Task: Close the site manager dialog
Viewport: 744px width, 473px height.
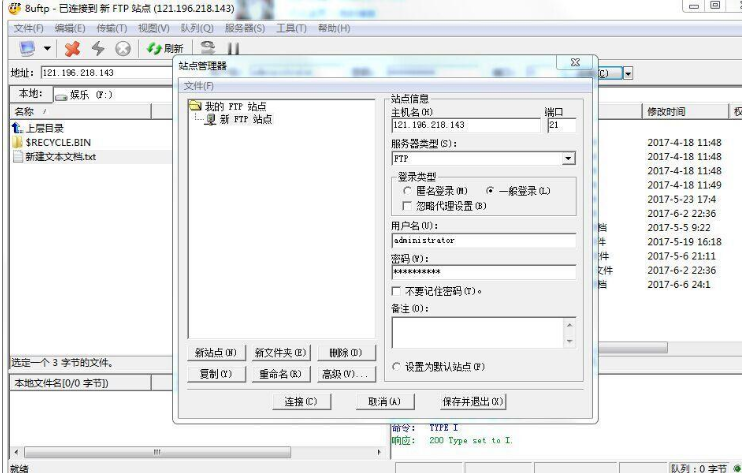Action: coord(575,62)
